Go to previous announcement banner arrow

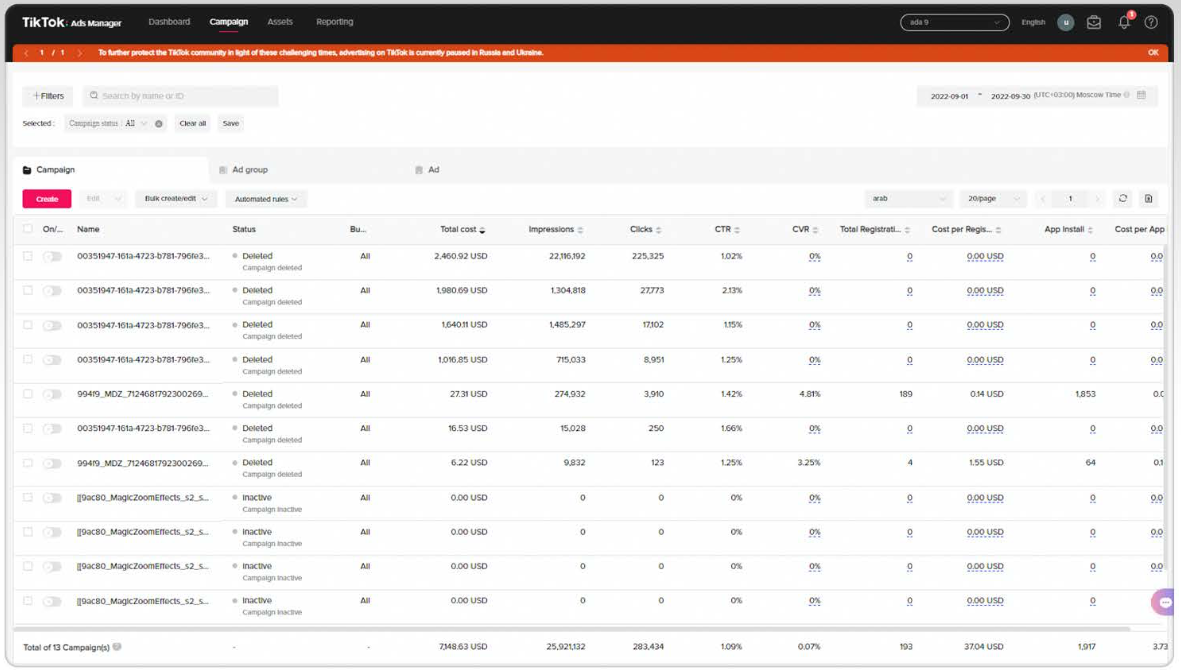point(26,53)
